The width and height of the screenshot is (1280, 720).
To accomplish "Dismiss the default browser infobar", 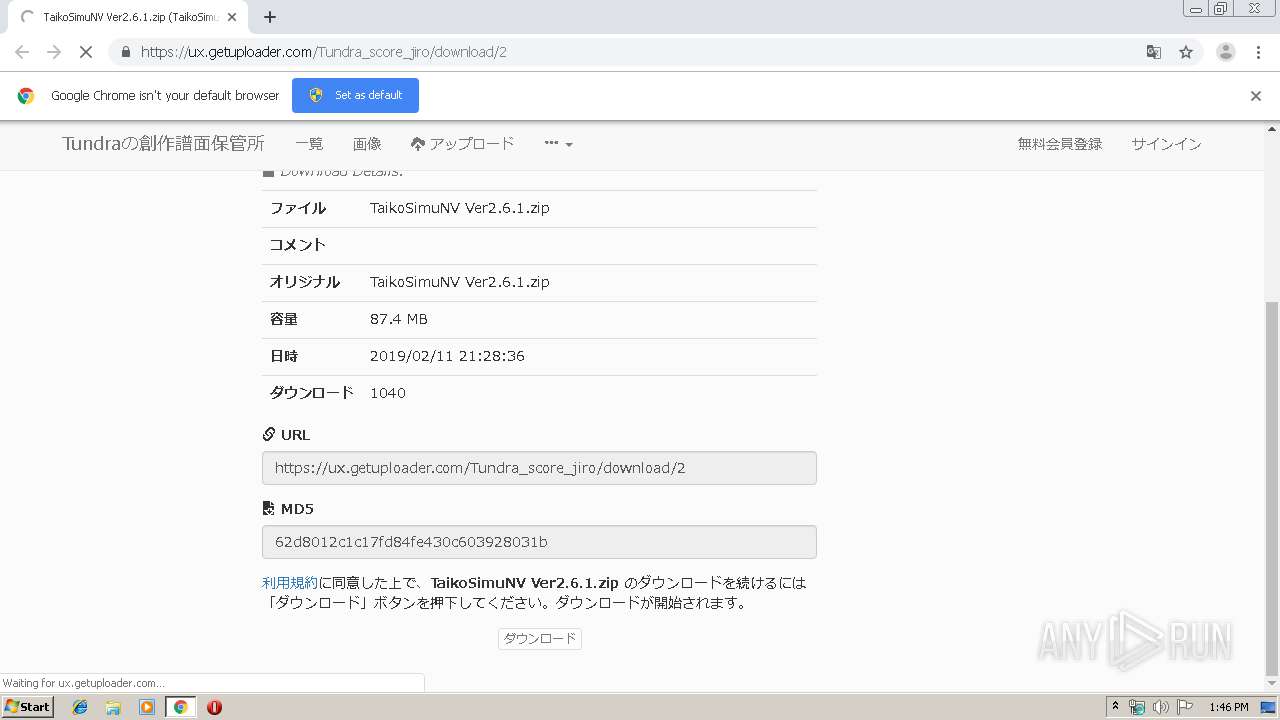I will (x=1256, y=96).
